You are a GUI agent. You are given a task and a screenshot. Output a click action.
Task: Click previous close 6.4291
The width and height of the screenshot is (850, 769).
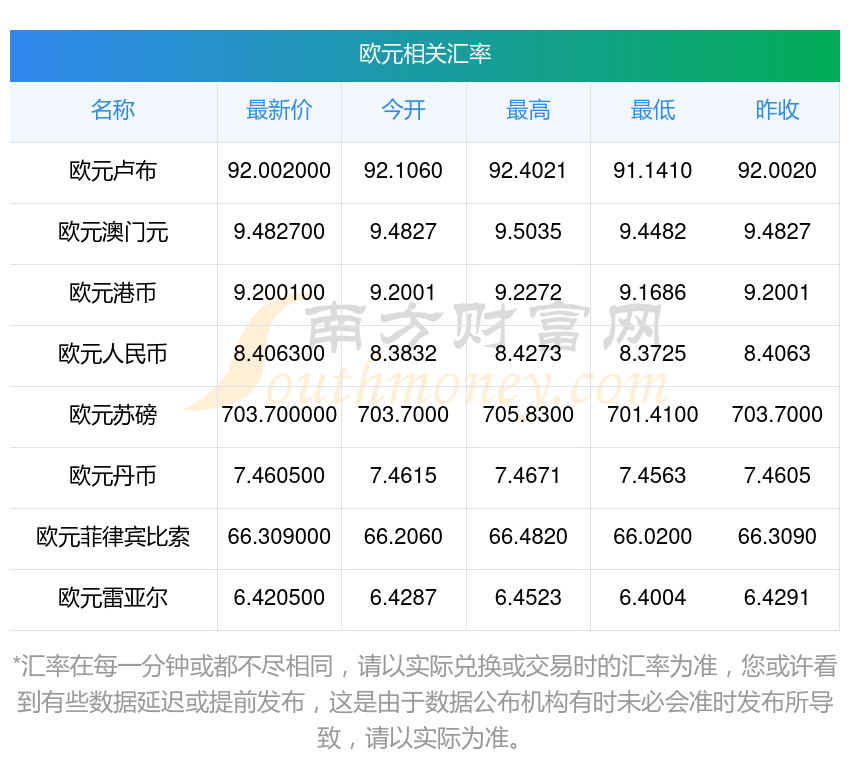pos(777,598)
